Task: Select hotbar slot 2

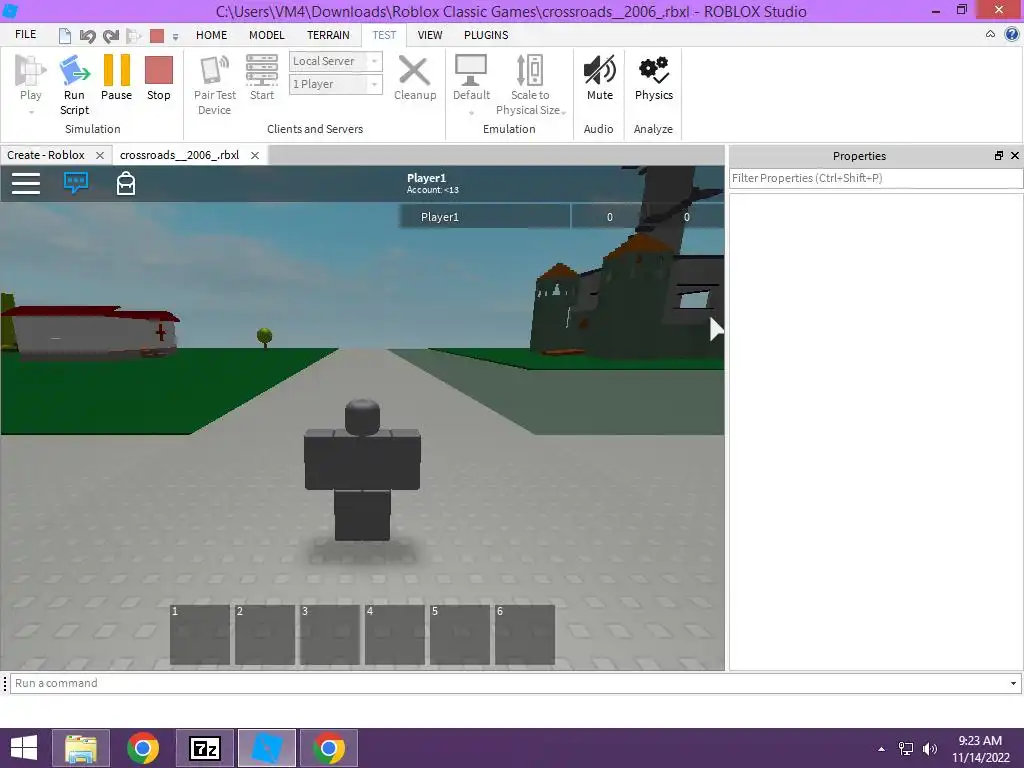Action: [264, 635]
